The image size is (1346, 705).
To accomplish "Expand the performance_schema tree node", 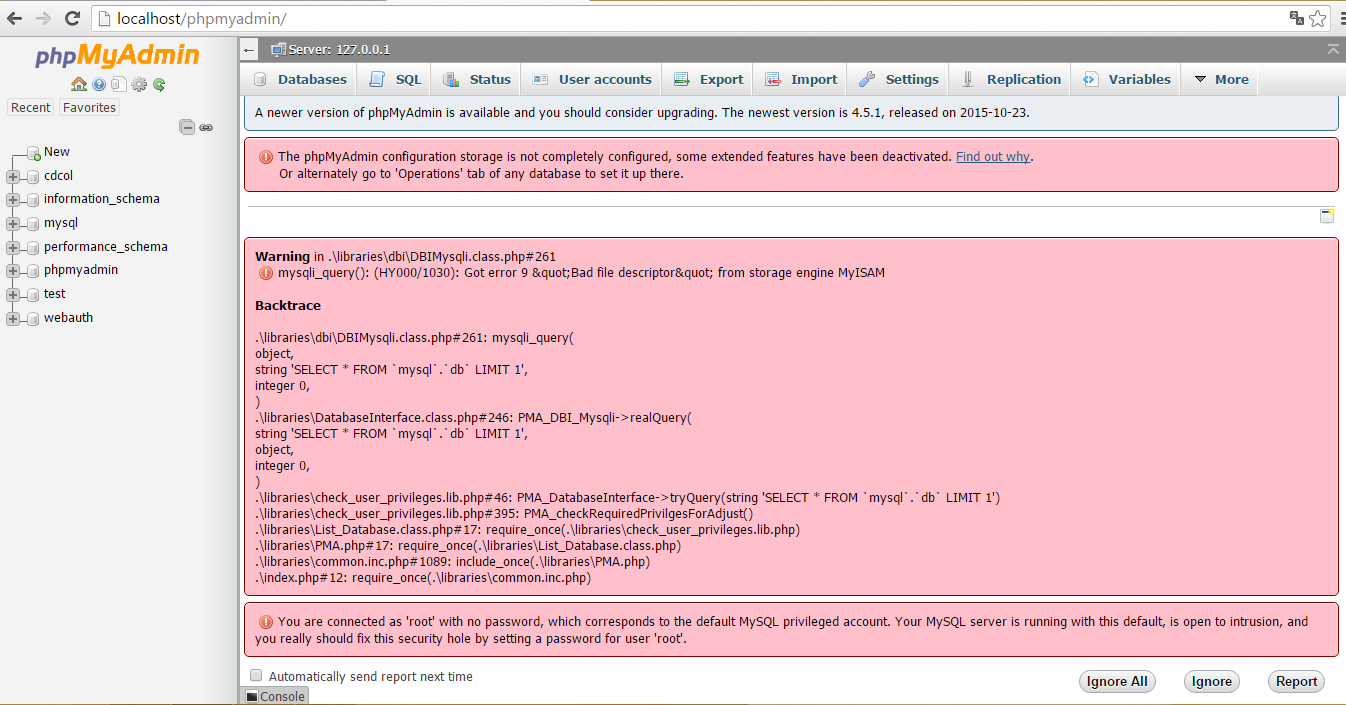I will click(x=13, y=248).
